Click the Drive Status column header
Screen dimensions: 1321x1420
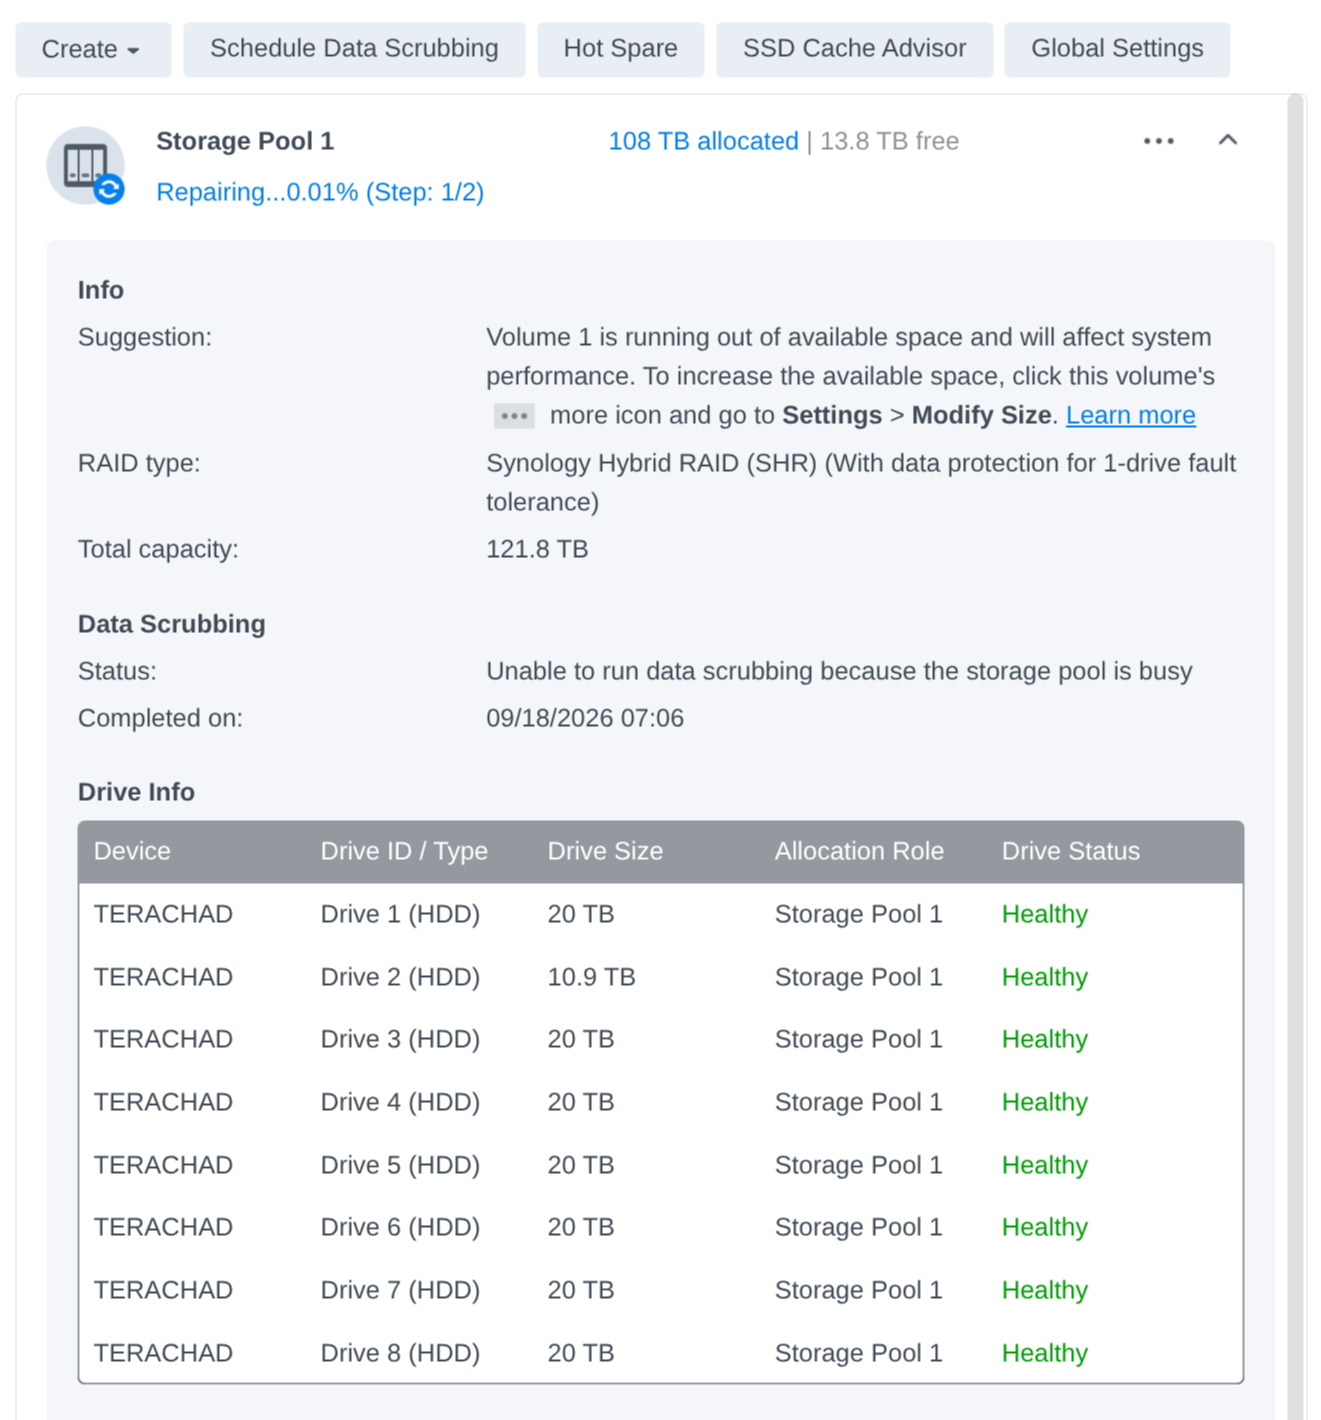pos(1071,851)
